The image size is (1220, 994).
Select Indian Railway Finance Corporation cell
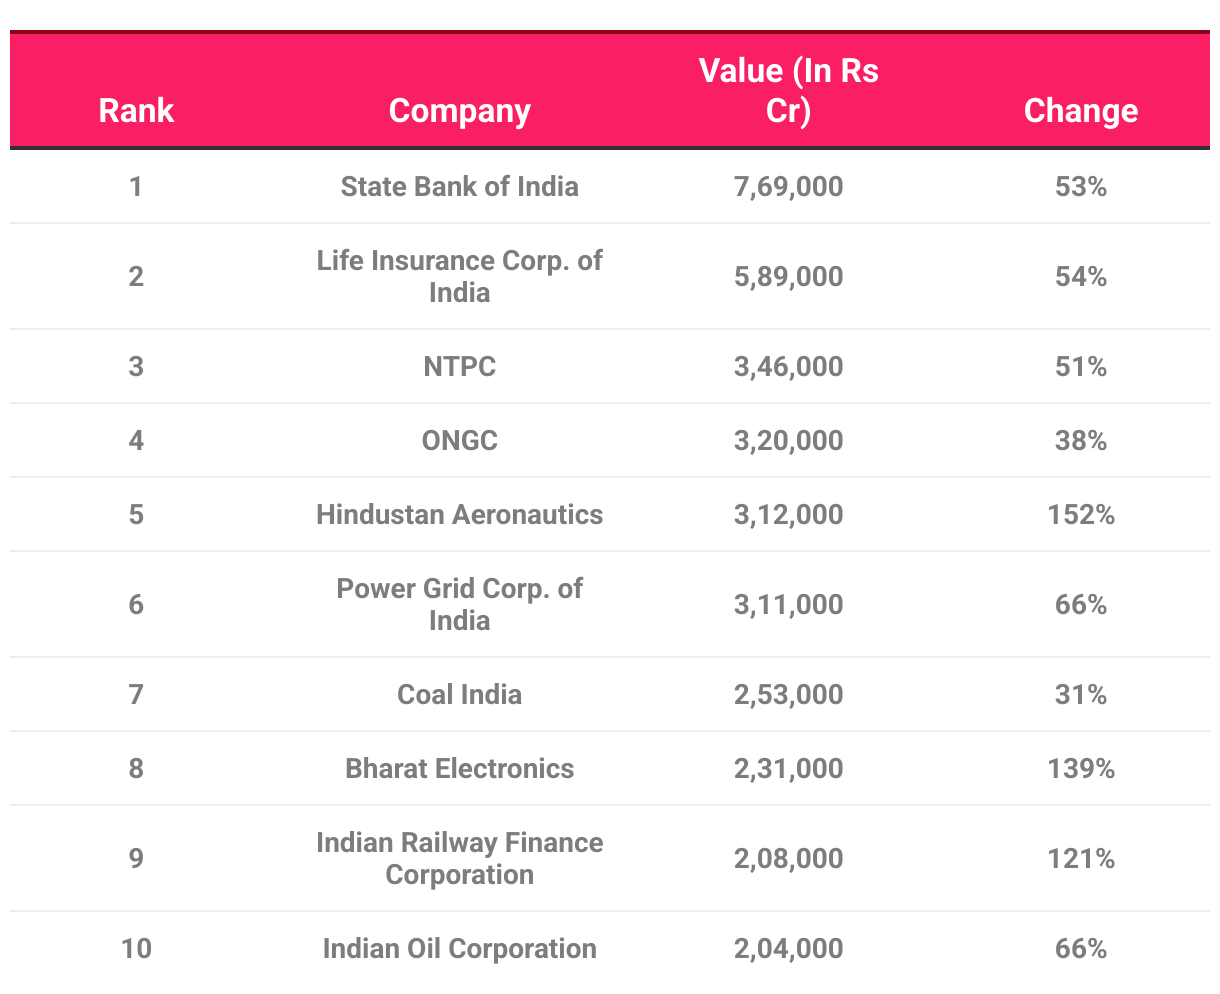tap(459, 858)
